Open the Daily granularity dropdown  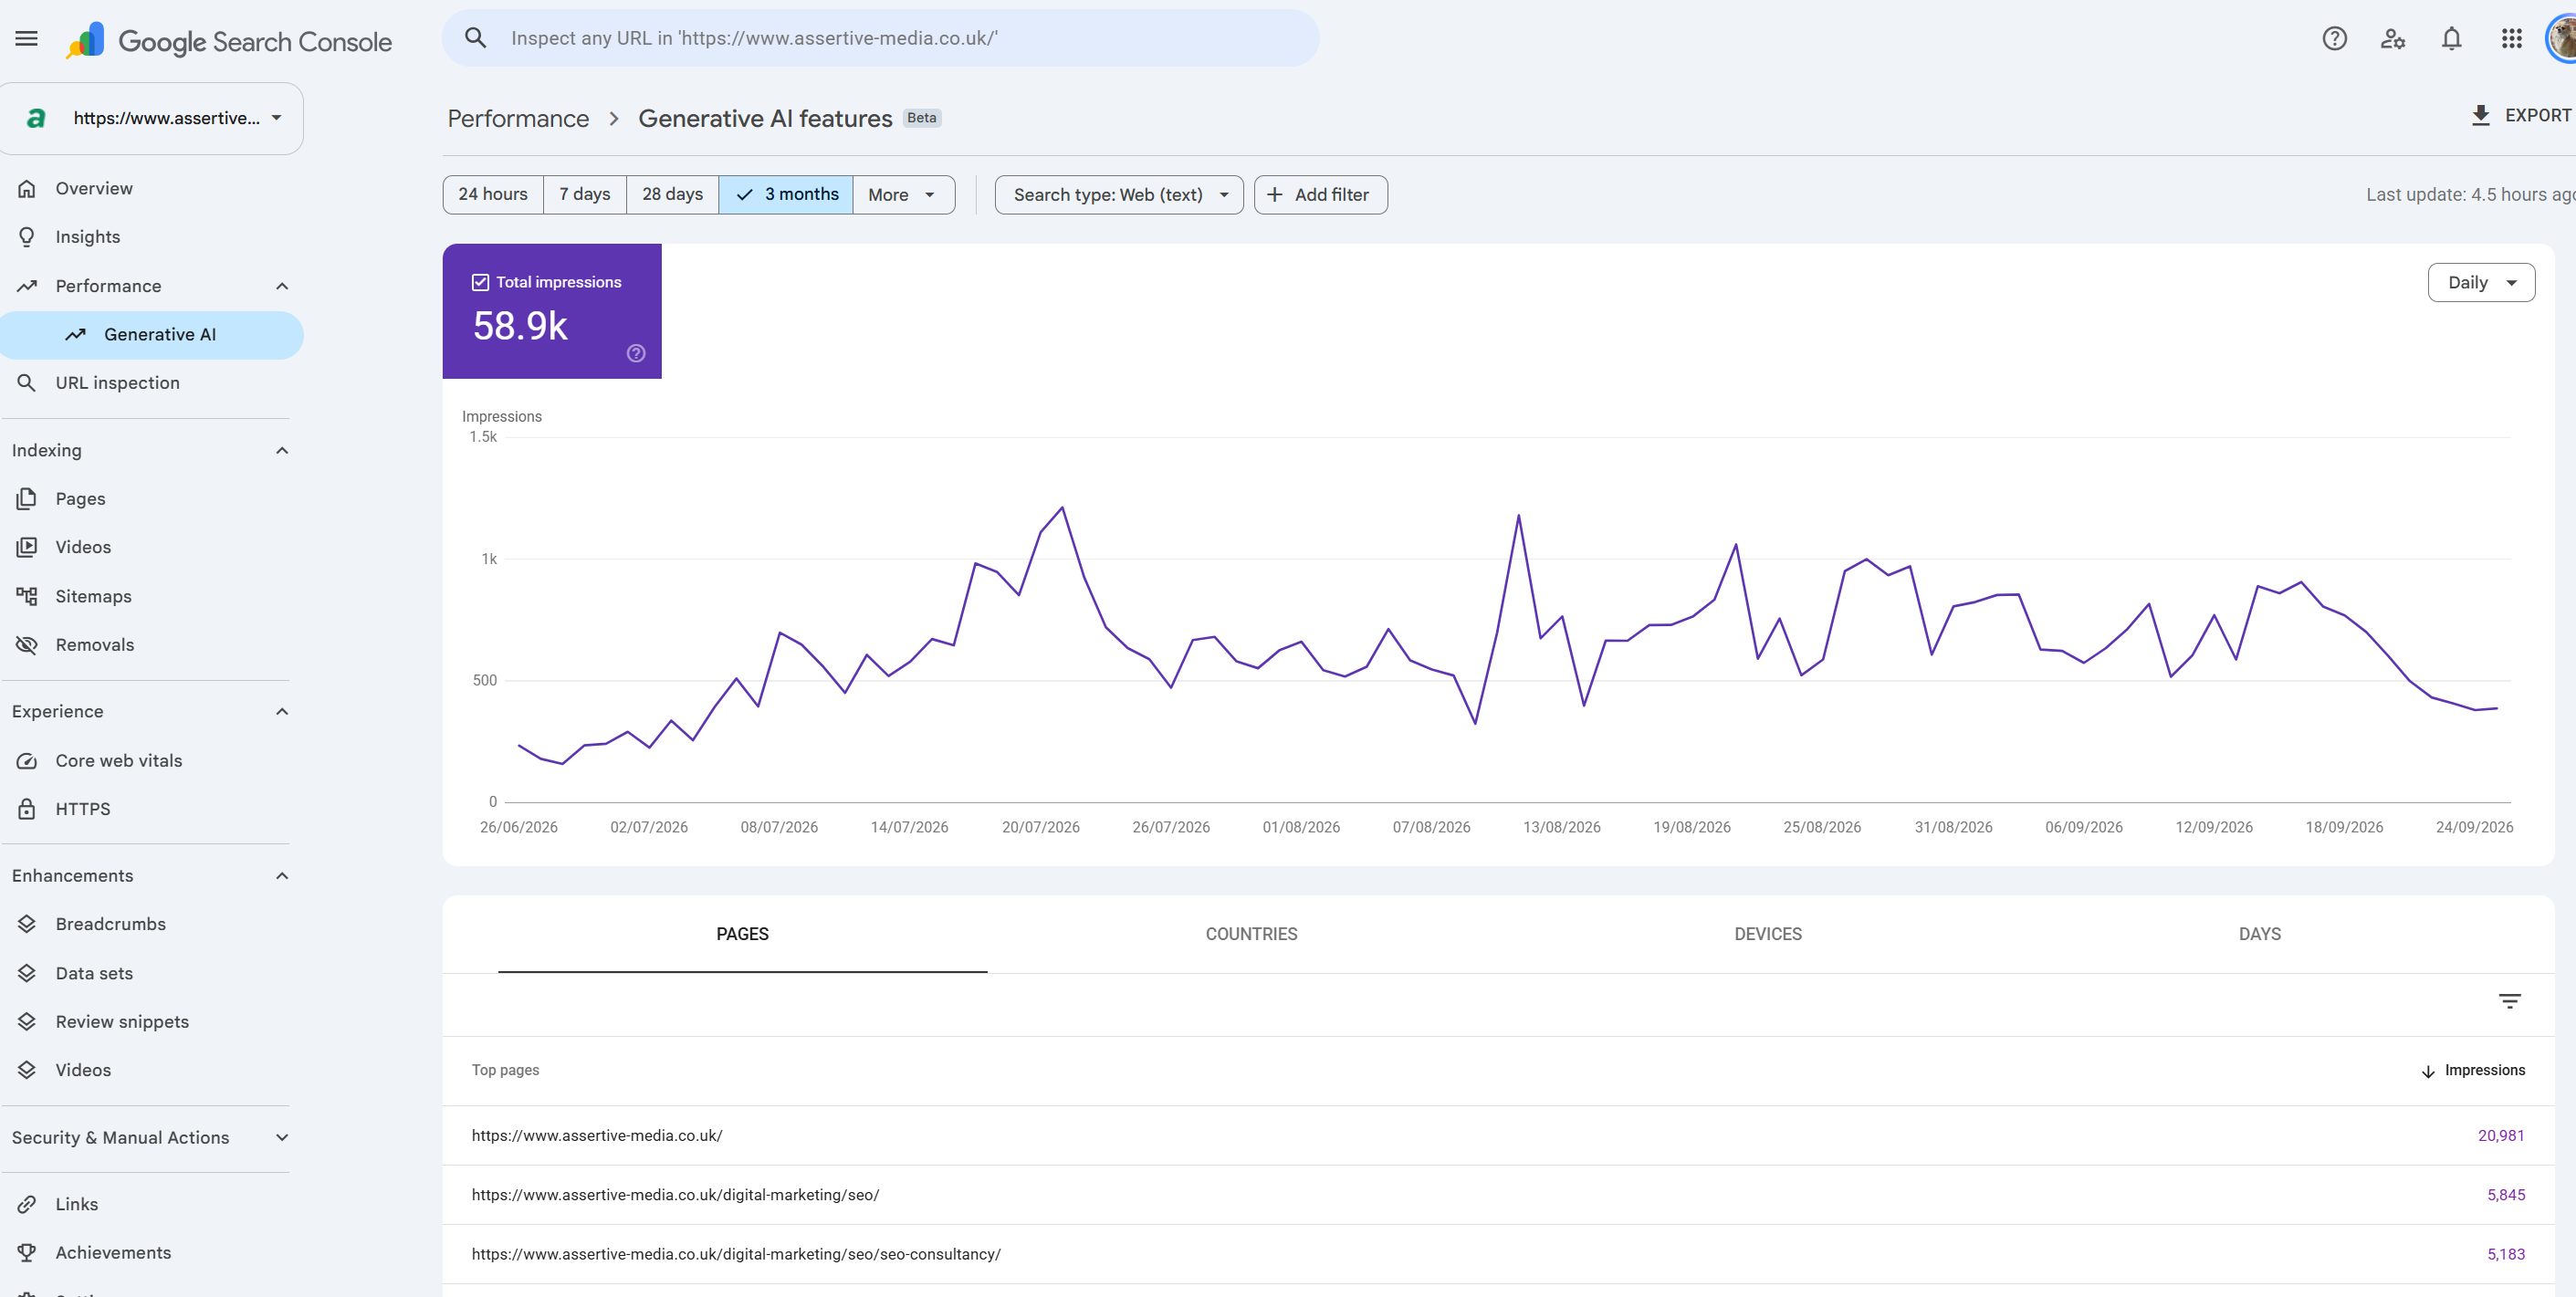2481,283
